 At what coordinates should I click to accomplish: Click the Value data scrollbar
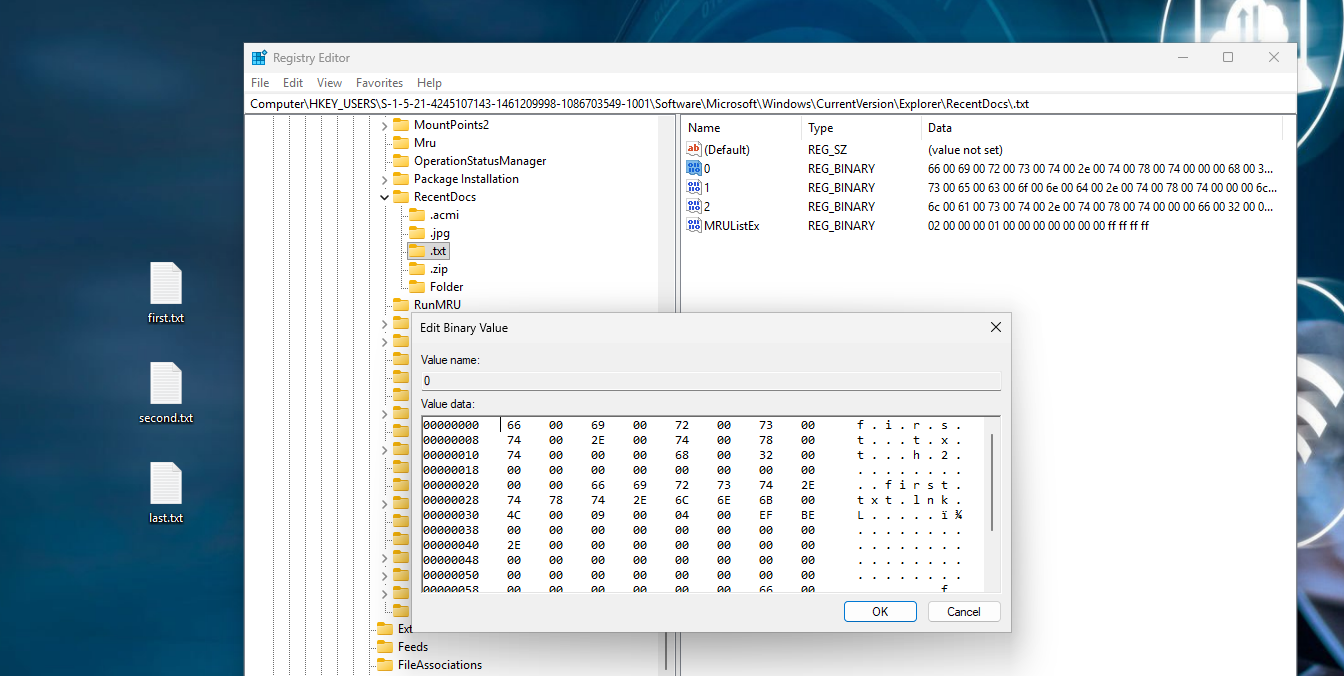[992, 483]
